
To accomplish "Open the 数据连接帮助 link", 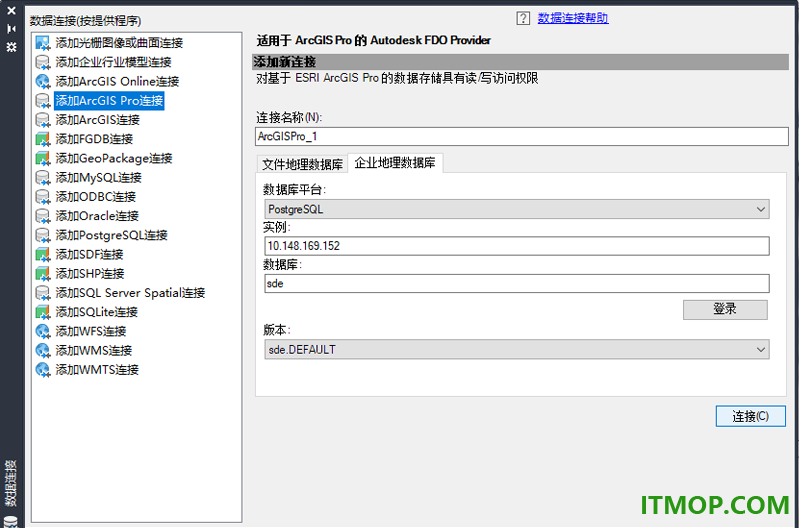I will pyautogui.click(x=573, y=18).
